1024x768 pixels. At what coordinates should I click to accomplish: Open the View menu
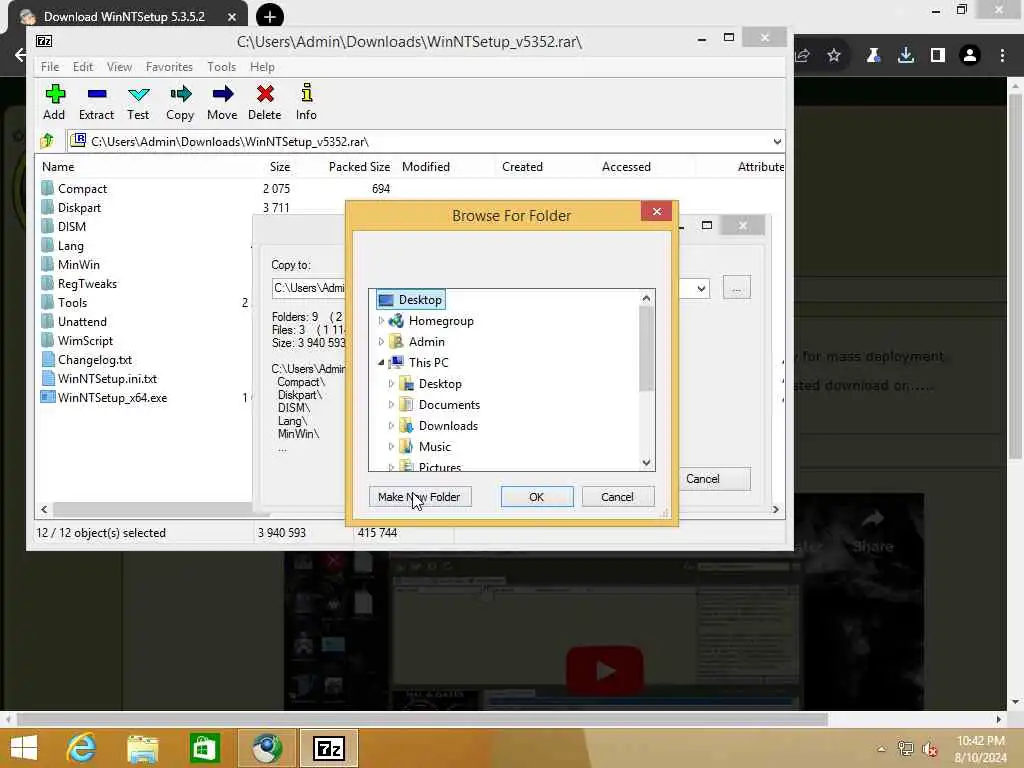point(120,67)
